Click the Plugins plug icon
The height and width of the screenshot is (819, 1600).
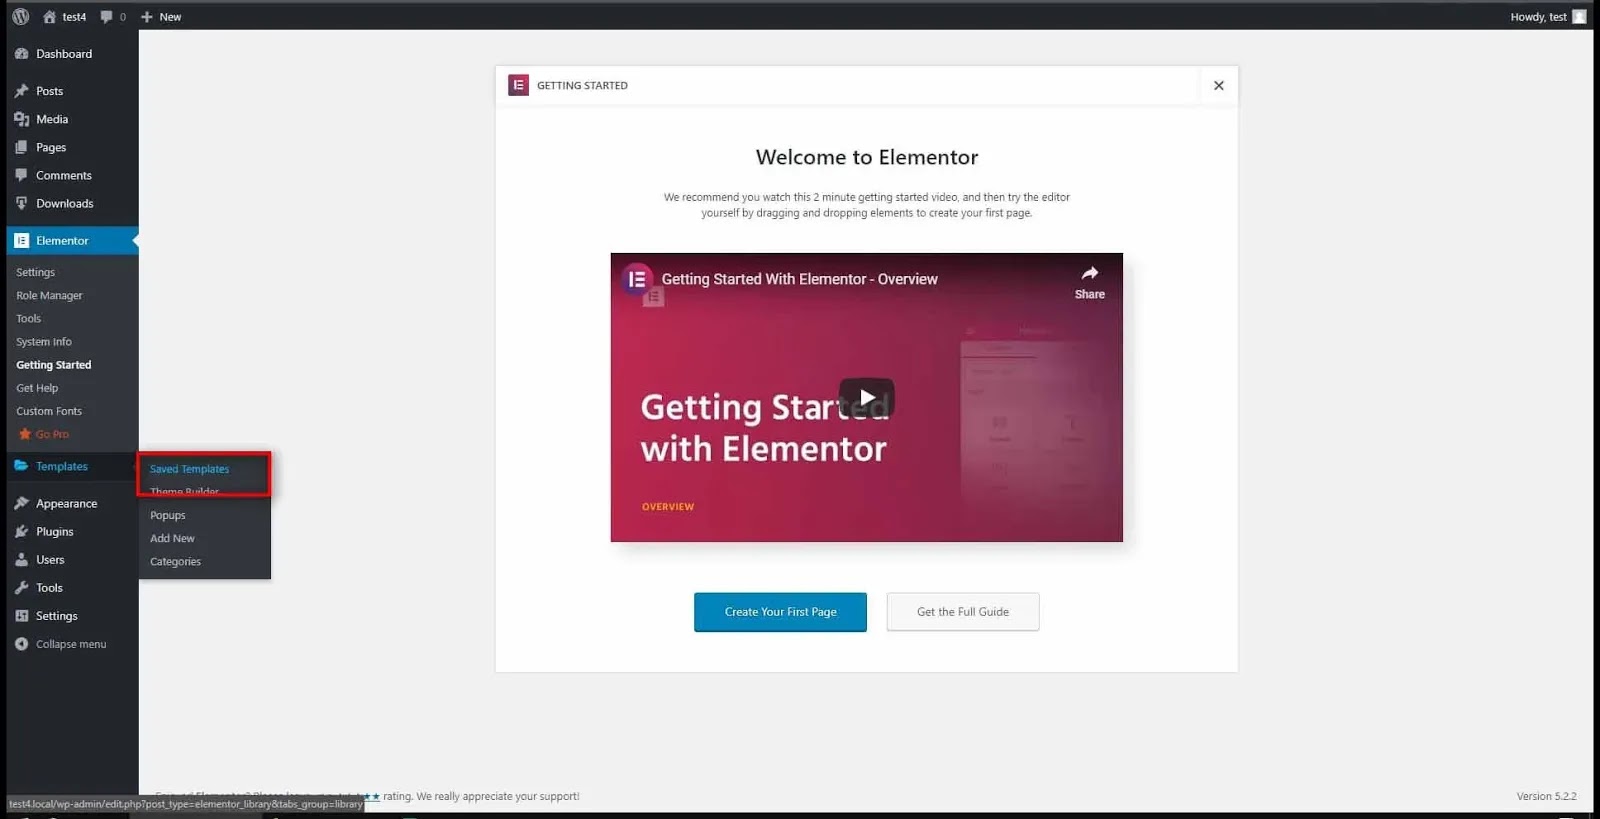point(21,531)
